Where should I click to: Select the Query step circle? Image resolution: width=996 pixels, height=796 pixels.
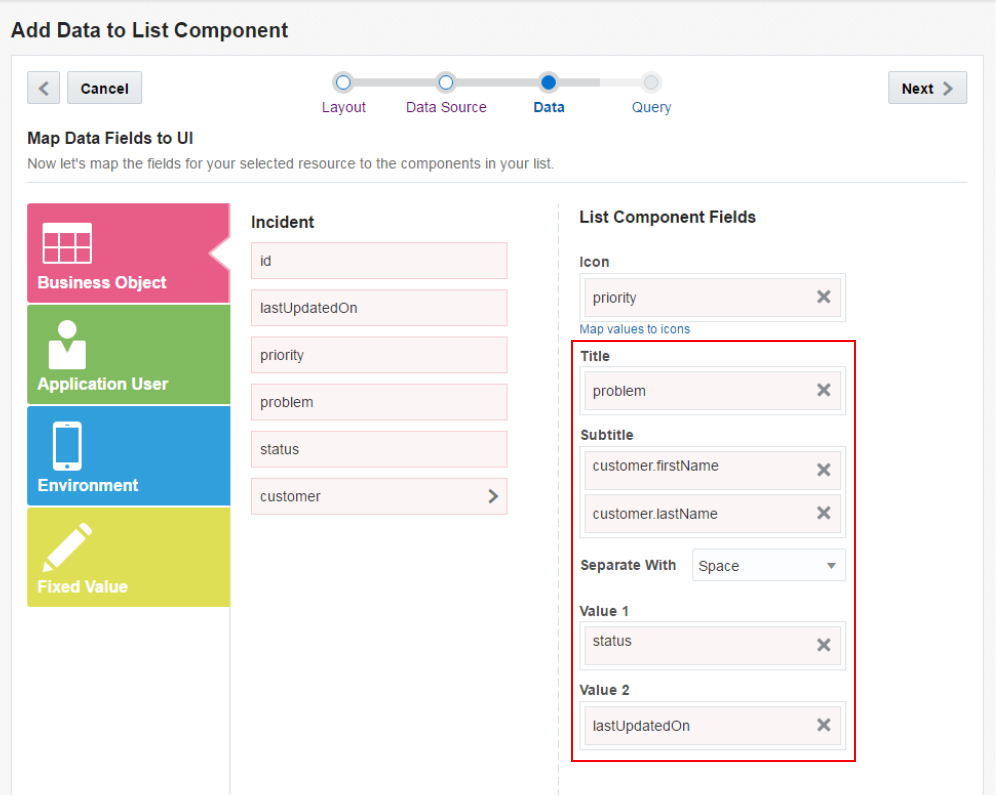click(650, 83)
